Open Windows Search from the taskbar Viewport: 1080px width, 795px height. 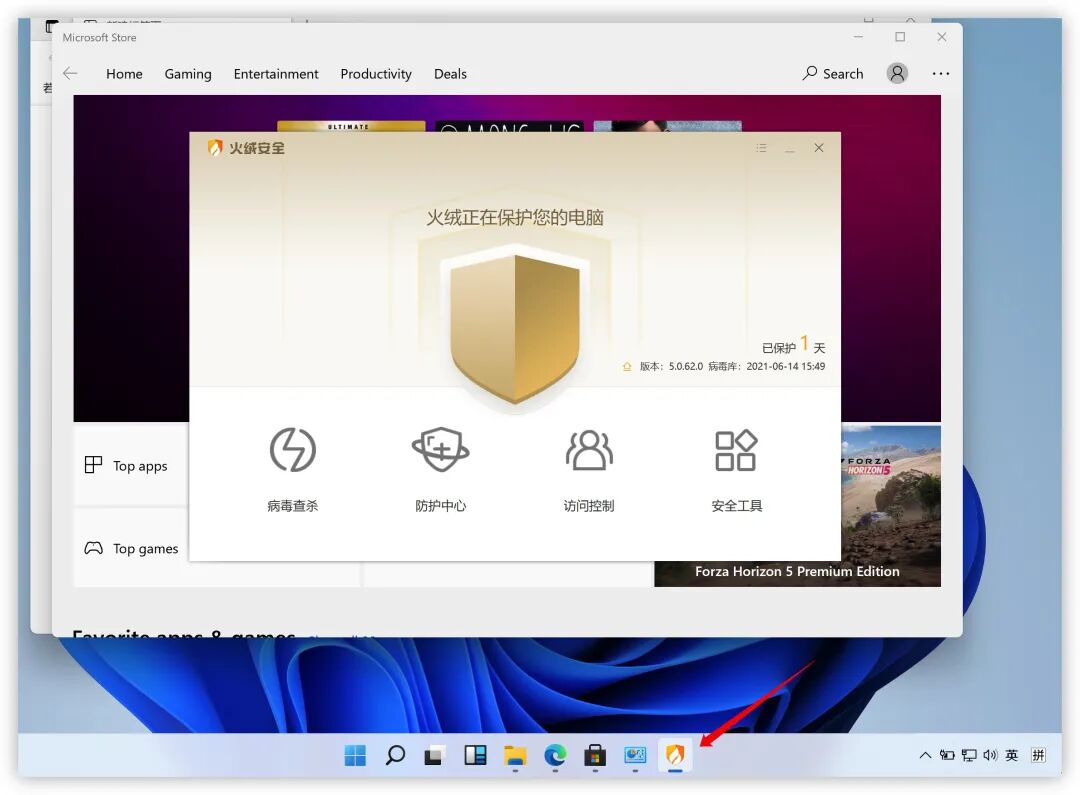tap(394, 755)
